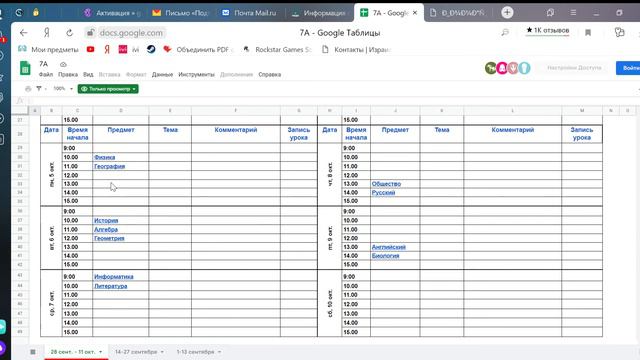Open the Справка menu

coord(269,75)
